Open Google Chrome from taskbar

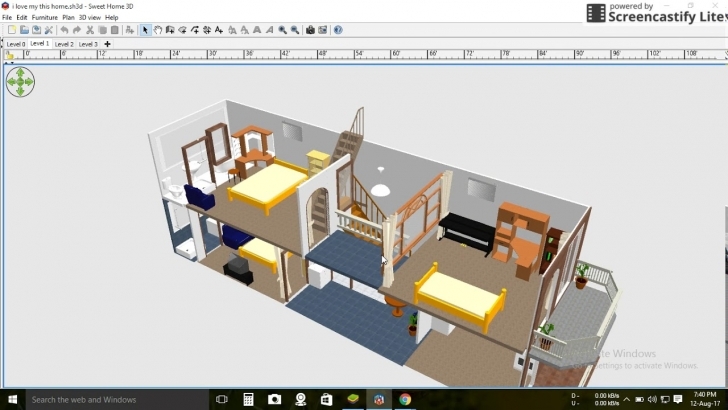pyautogui.click(x=405, y=399)
